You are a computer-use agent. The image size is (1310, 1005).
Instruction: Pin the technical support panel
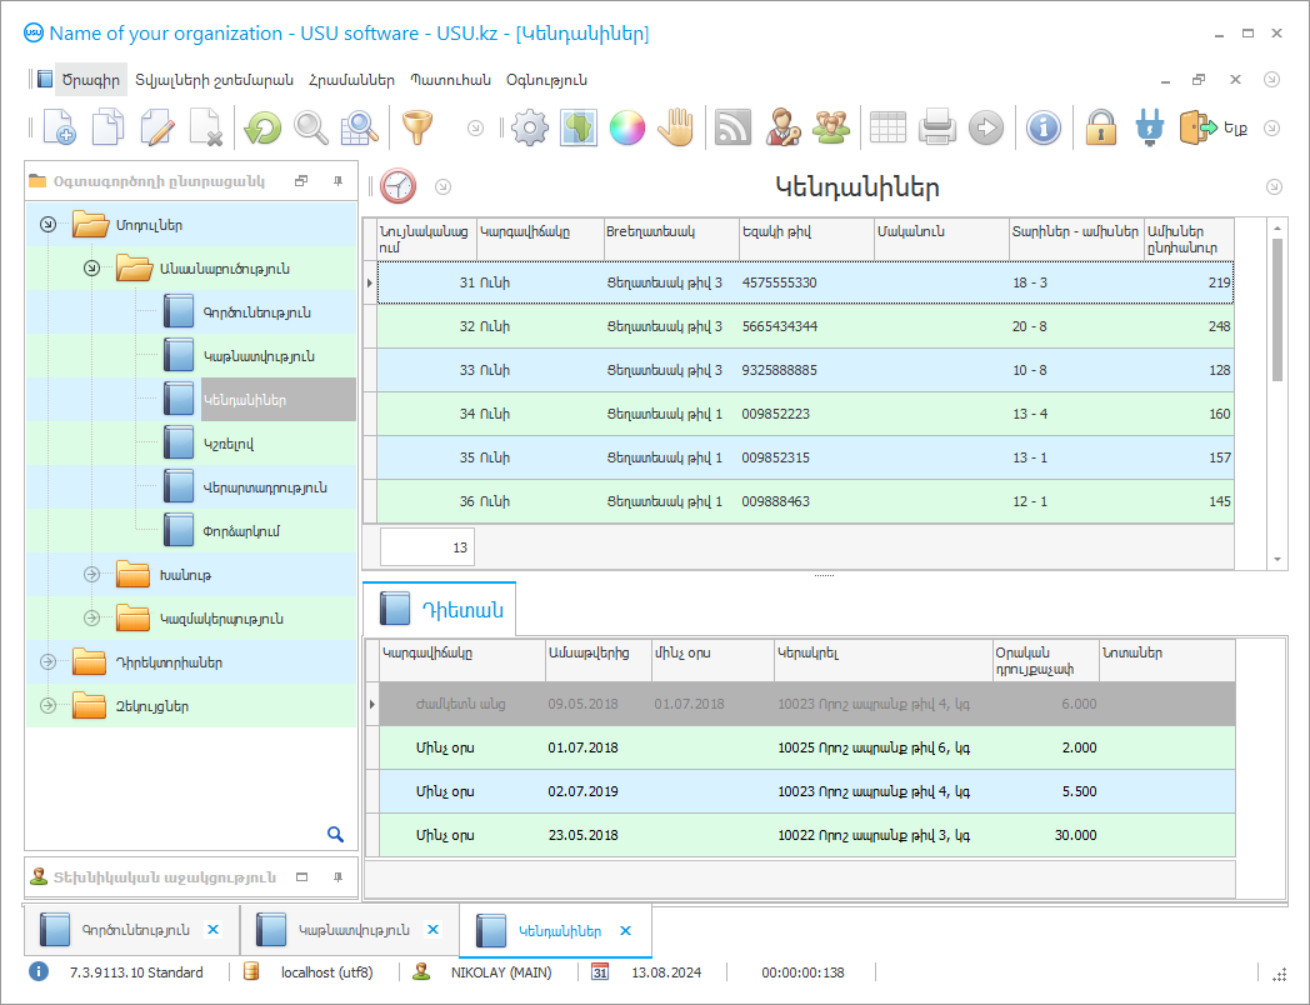point(338,877)
